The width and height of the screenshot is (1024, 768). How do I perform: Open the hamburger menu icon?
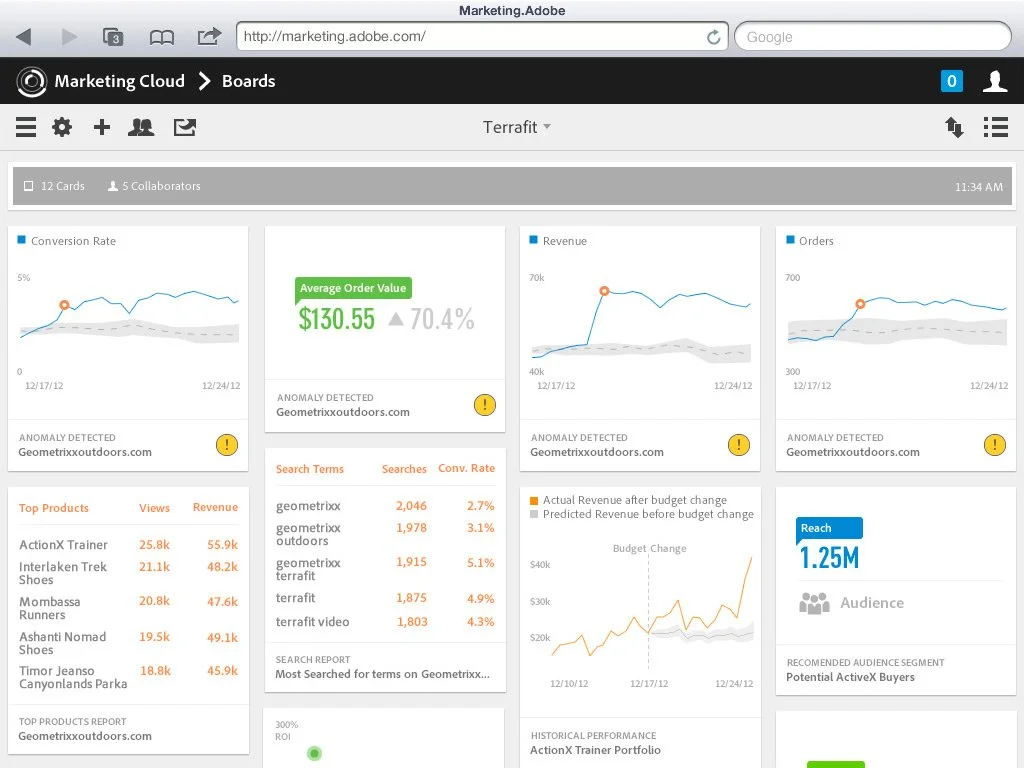point(25,127)
